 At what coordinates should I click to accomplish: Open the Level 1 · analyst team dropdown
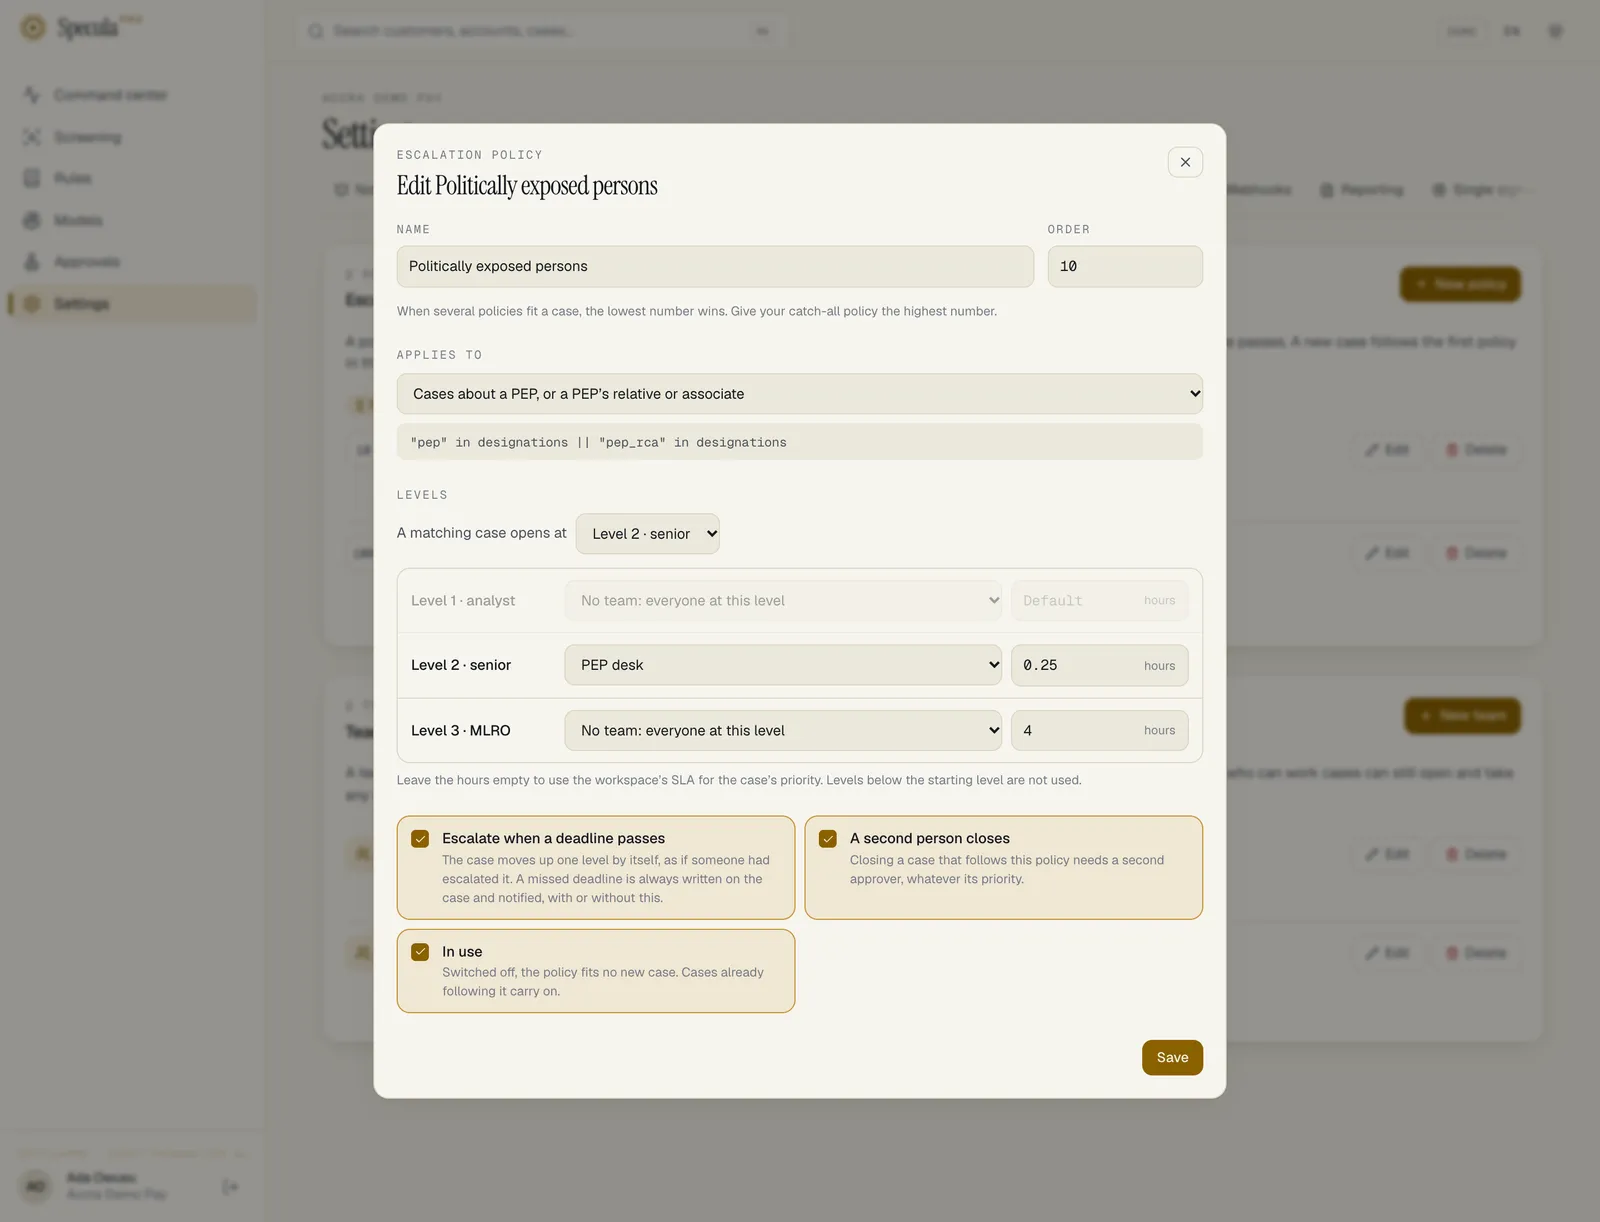[783, 601]
